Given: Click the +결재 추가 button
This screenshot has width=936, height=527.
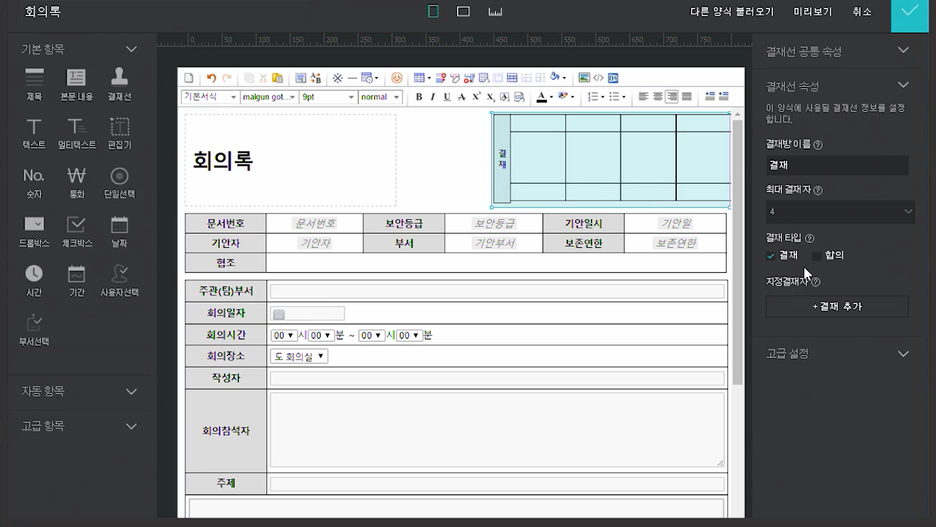Looking at the screenshot, I should pyautogui.click(x=837, y=306).
